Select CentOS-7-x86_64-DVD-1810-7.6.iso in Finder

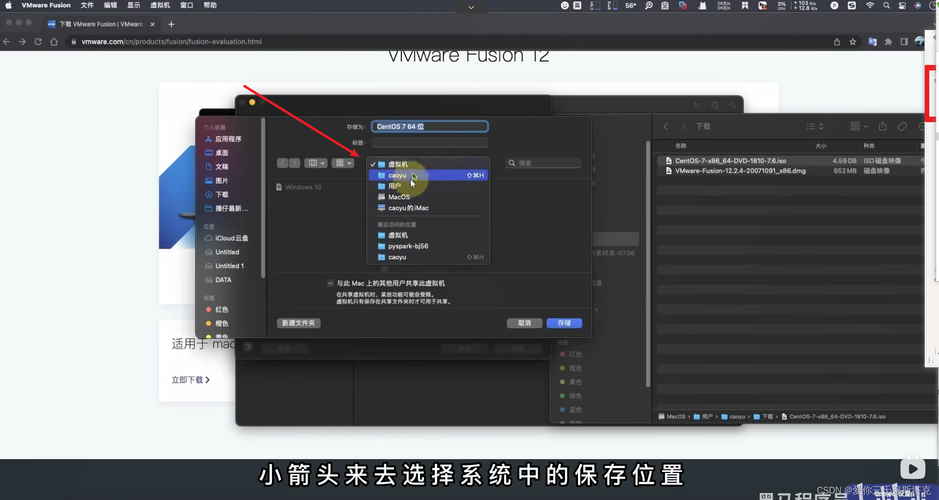click(x=730, y=160)
